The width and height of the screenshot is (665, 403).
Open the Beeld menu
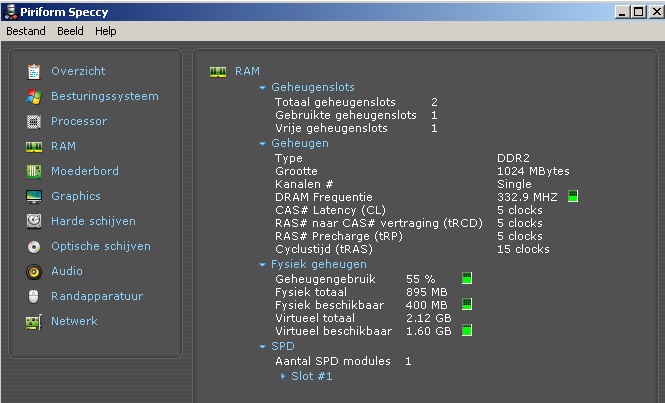pos(70,31)
